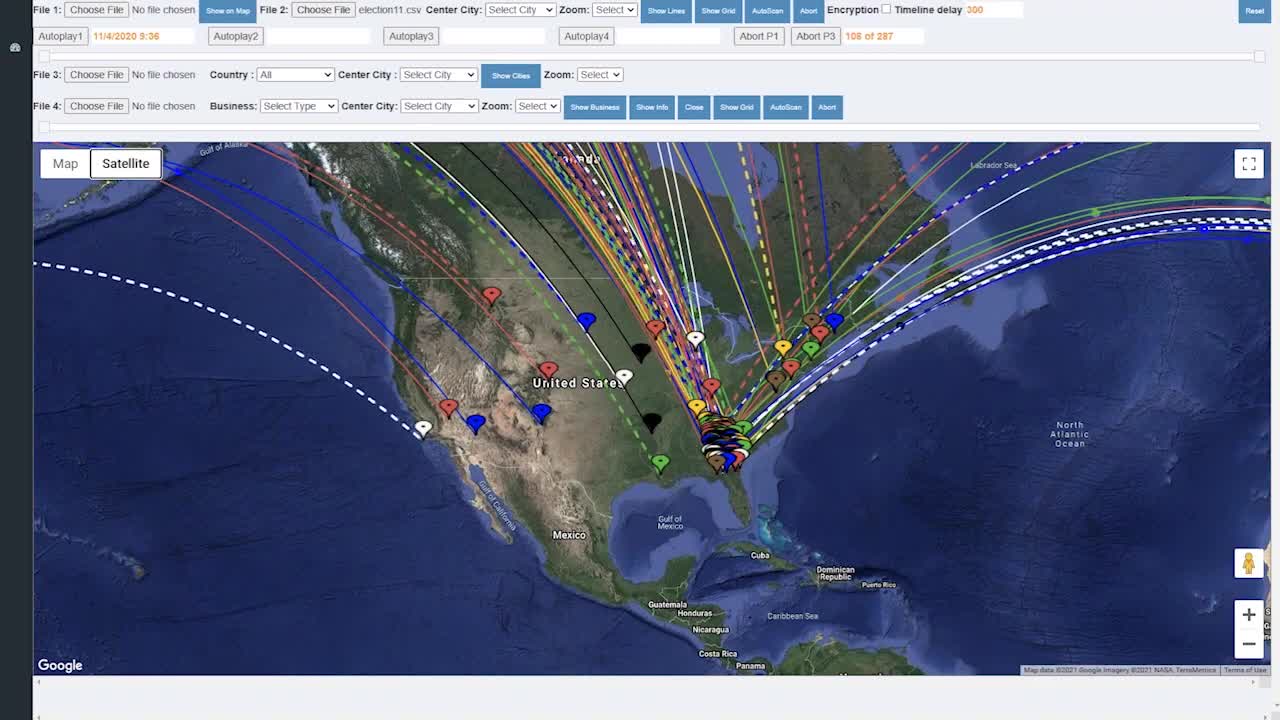Screen dimensions: 1280x720
Task: Choose File for File 1
Action: coord(97,10)
